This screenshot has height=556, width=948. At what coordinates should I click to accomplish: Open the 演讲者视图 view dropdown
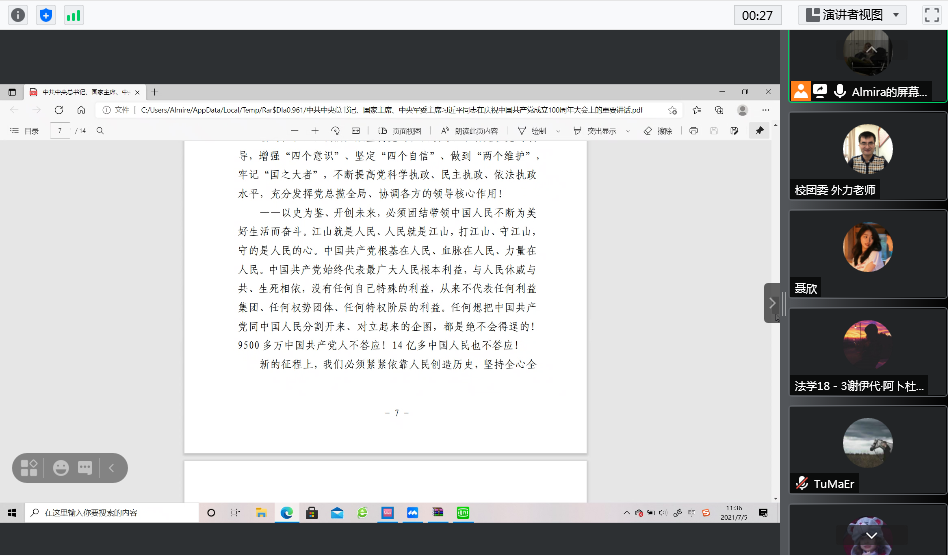(853, 15)
